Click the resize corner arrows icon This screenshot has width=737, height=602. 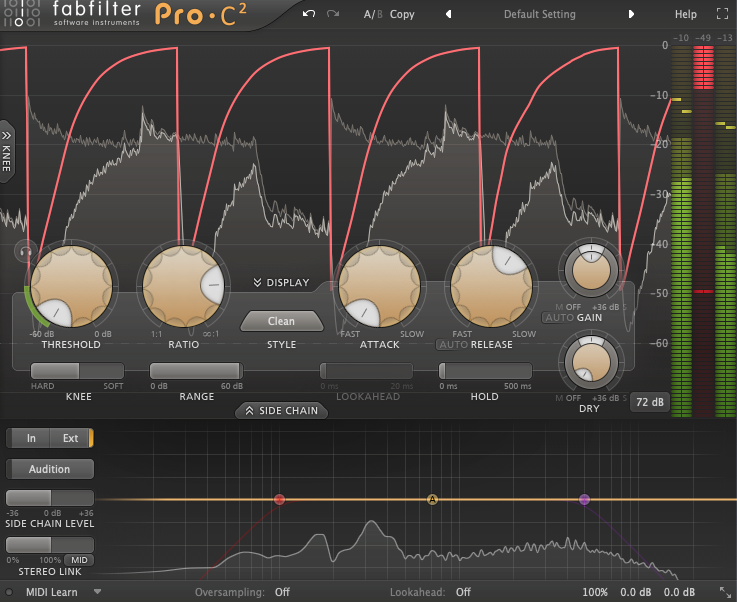click(725, 592)
